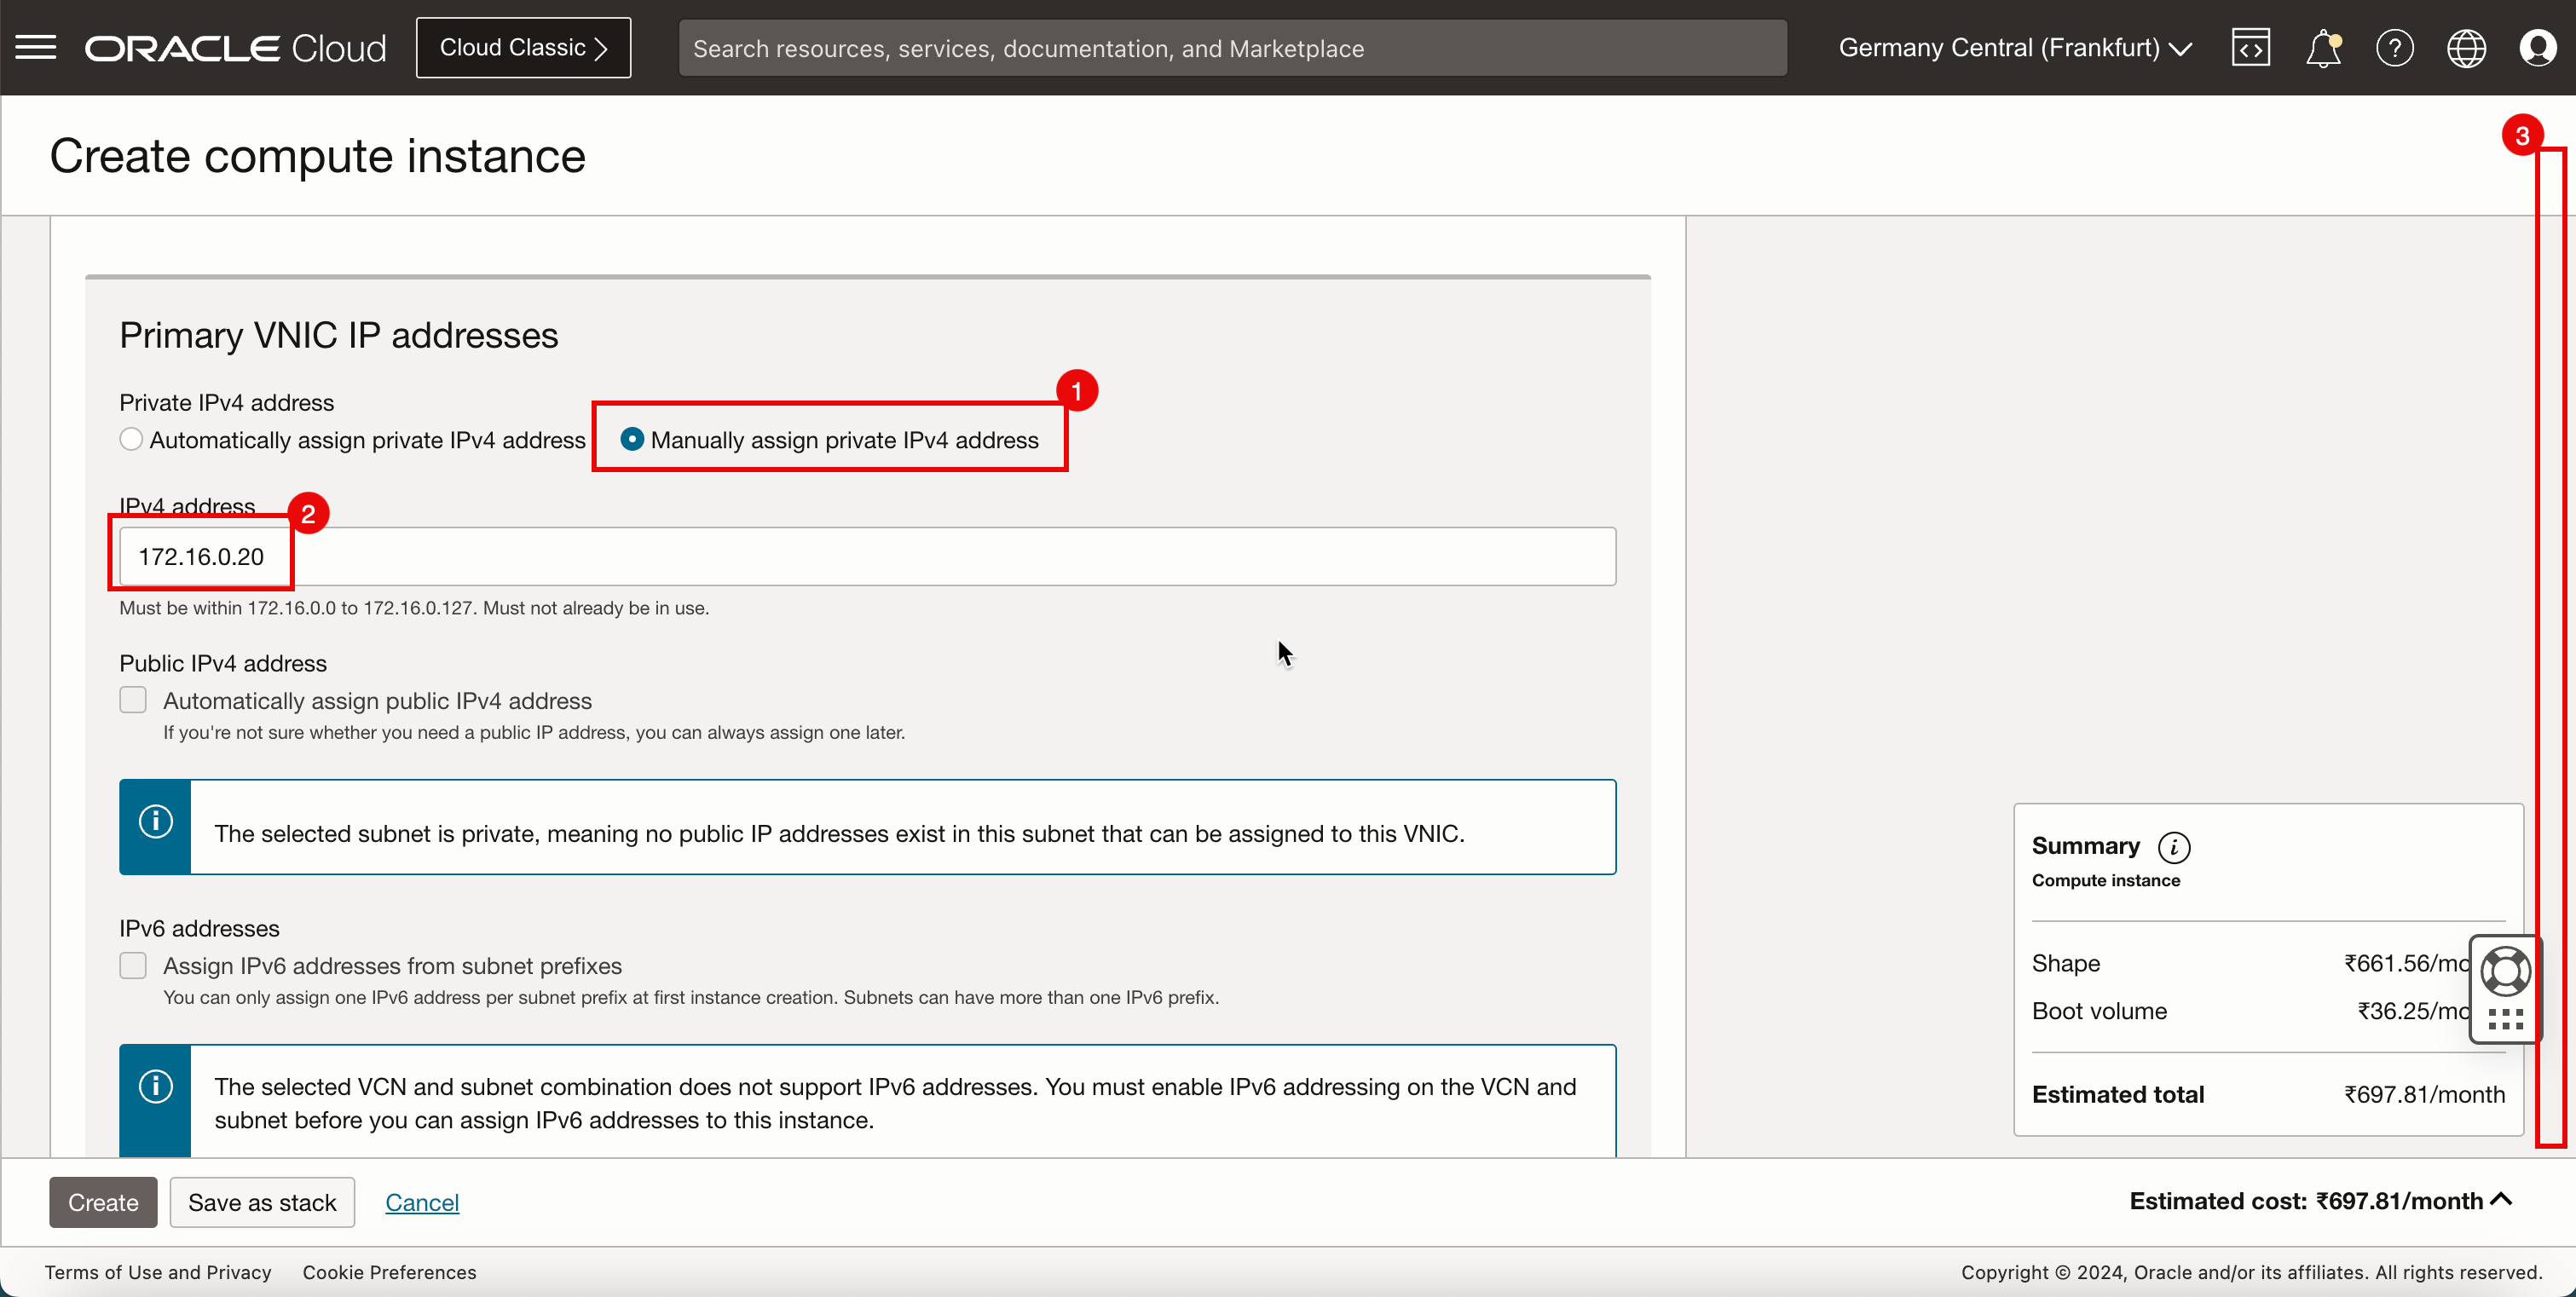Select Automatically assign private IPv4 address
2576x1297 pixels.
(130, 438)
